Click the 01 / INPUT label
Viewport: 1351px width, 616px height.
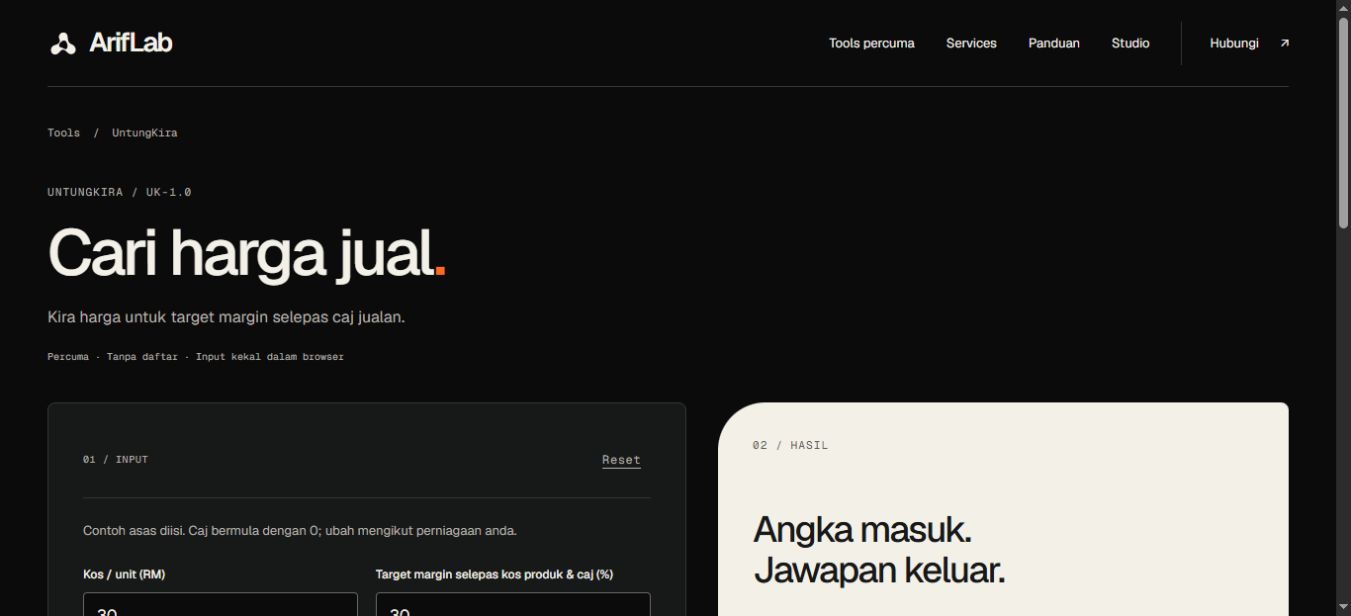coord(115,460)
